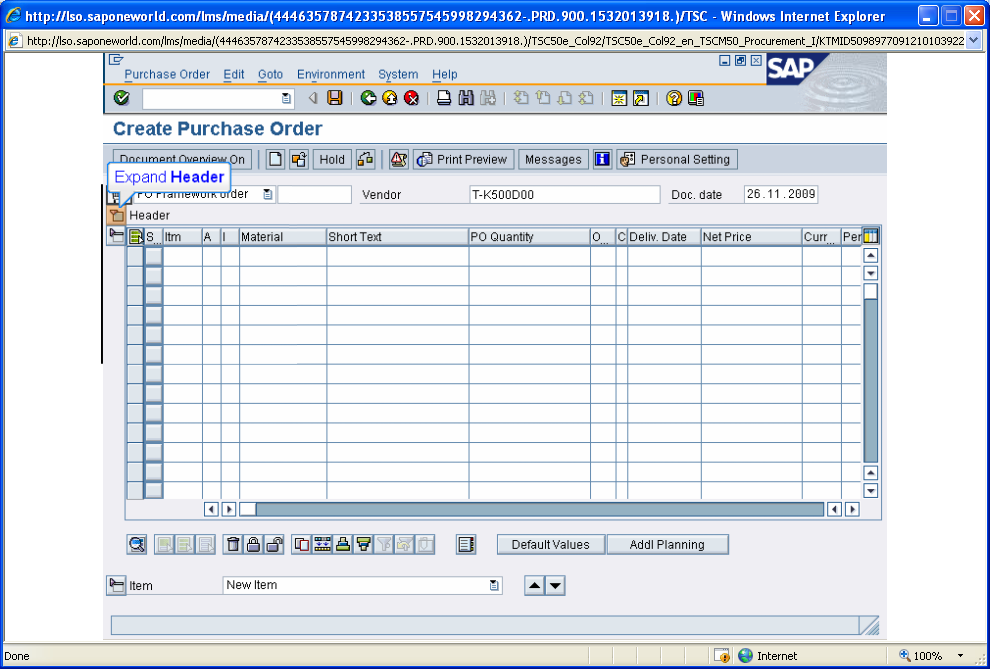Open the New Item dropdown list
Screen dimensions: 990x669
pos(494,585)
